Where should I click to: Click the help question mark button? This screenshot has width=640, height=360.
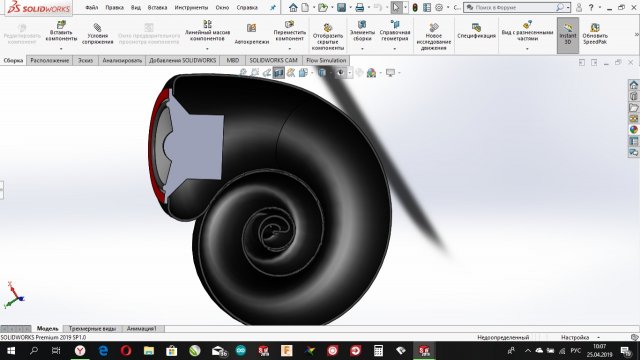591,7
